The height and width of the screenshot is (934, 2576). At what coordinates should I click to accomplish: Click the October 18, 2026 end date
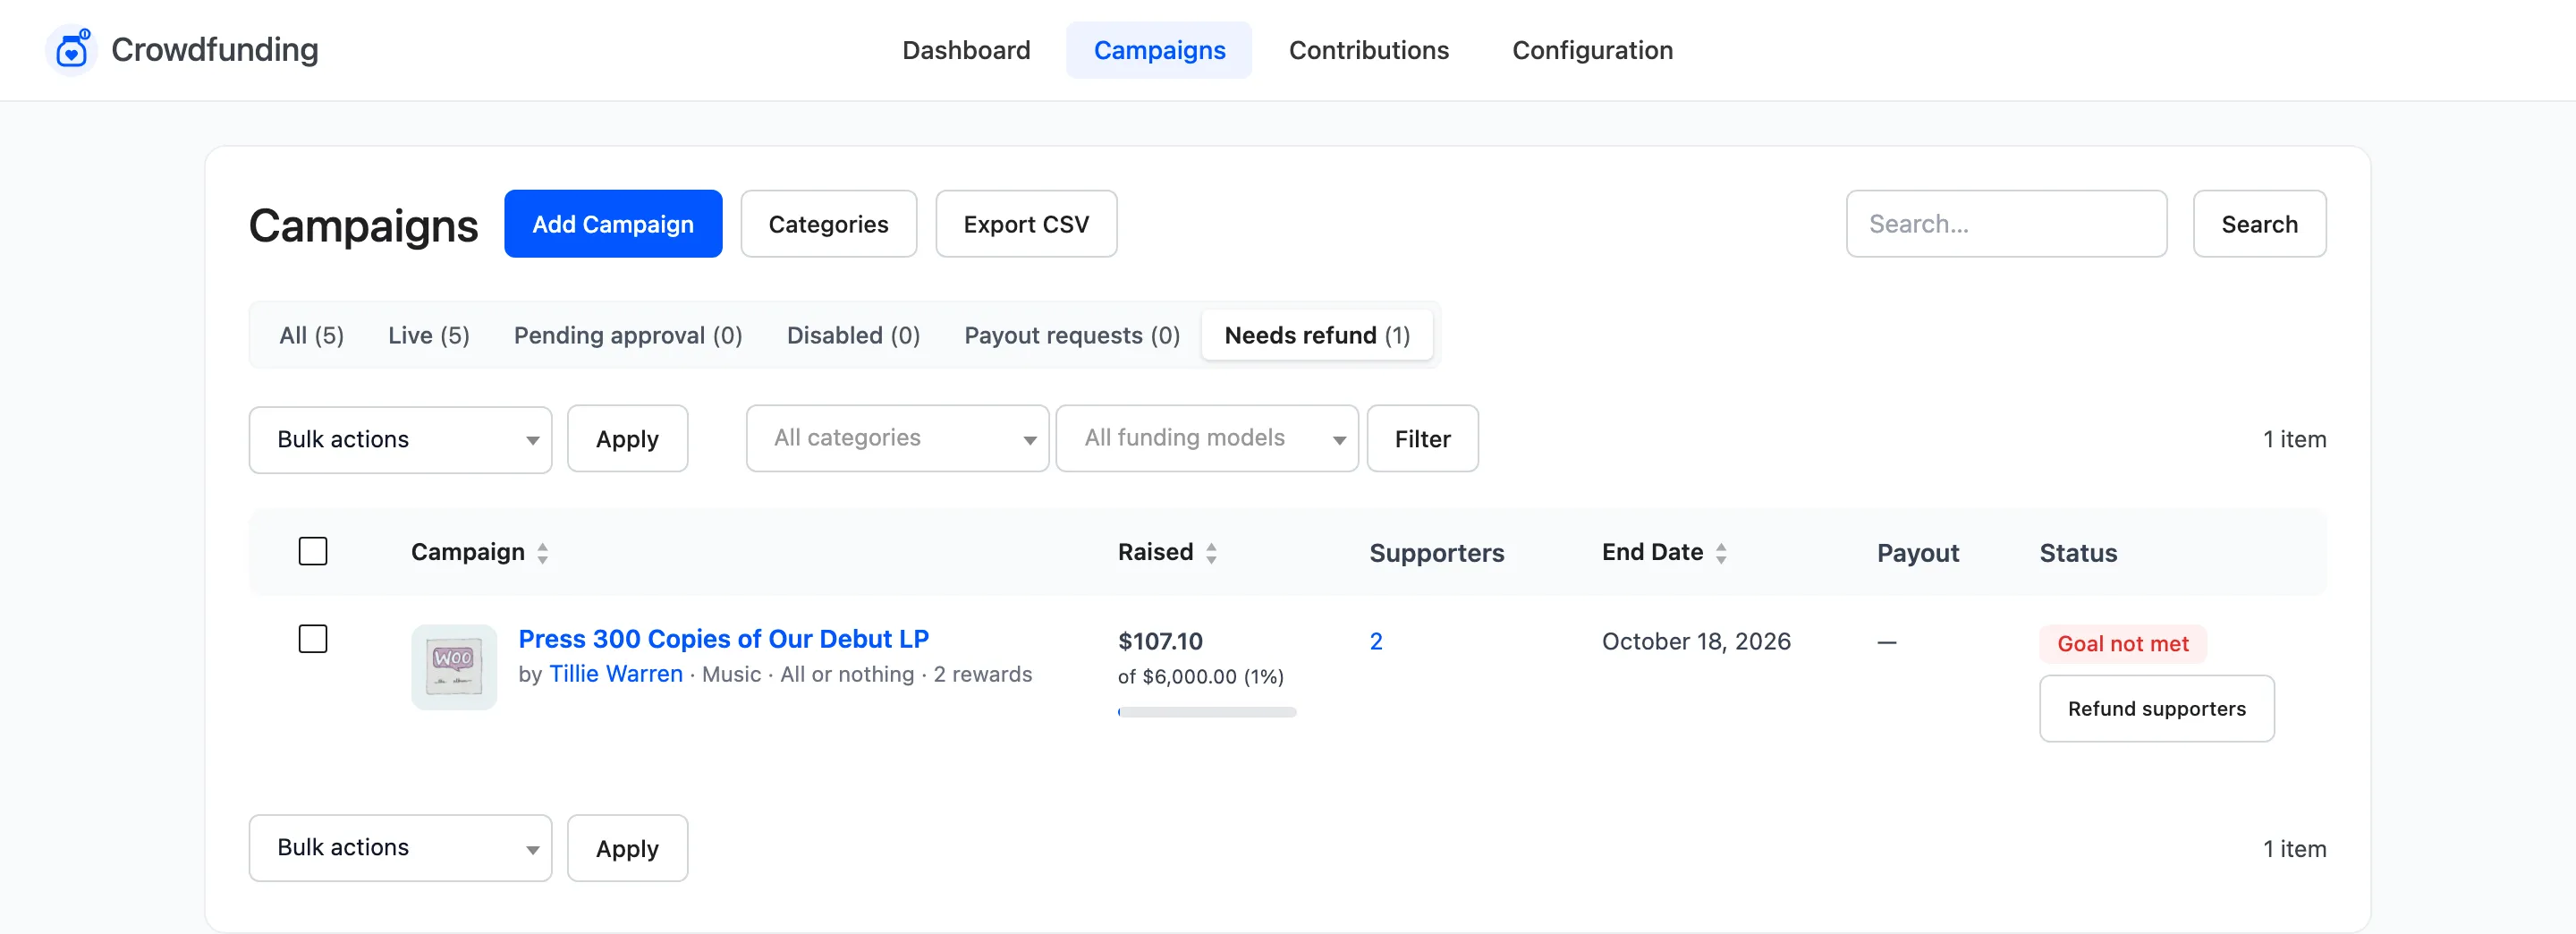coord(1696,641)
